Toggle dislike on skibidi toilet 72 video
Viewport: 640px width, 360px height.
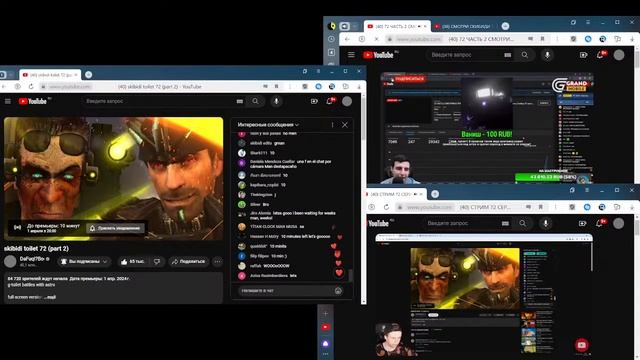[157, 262]
